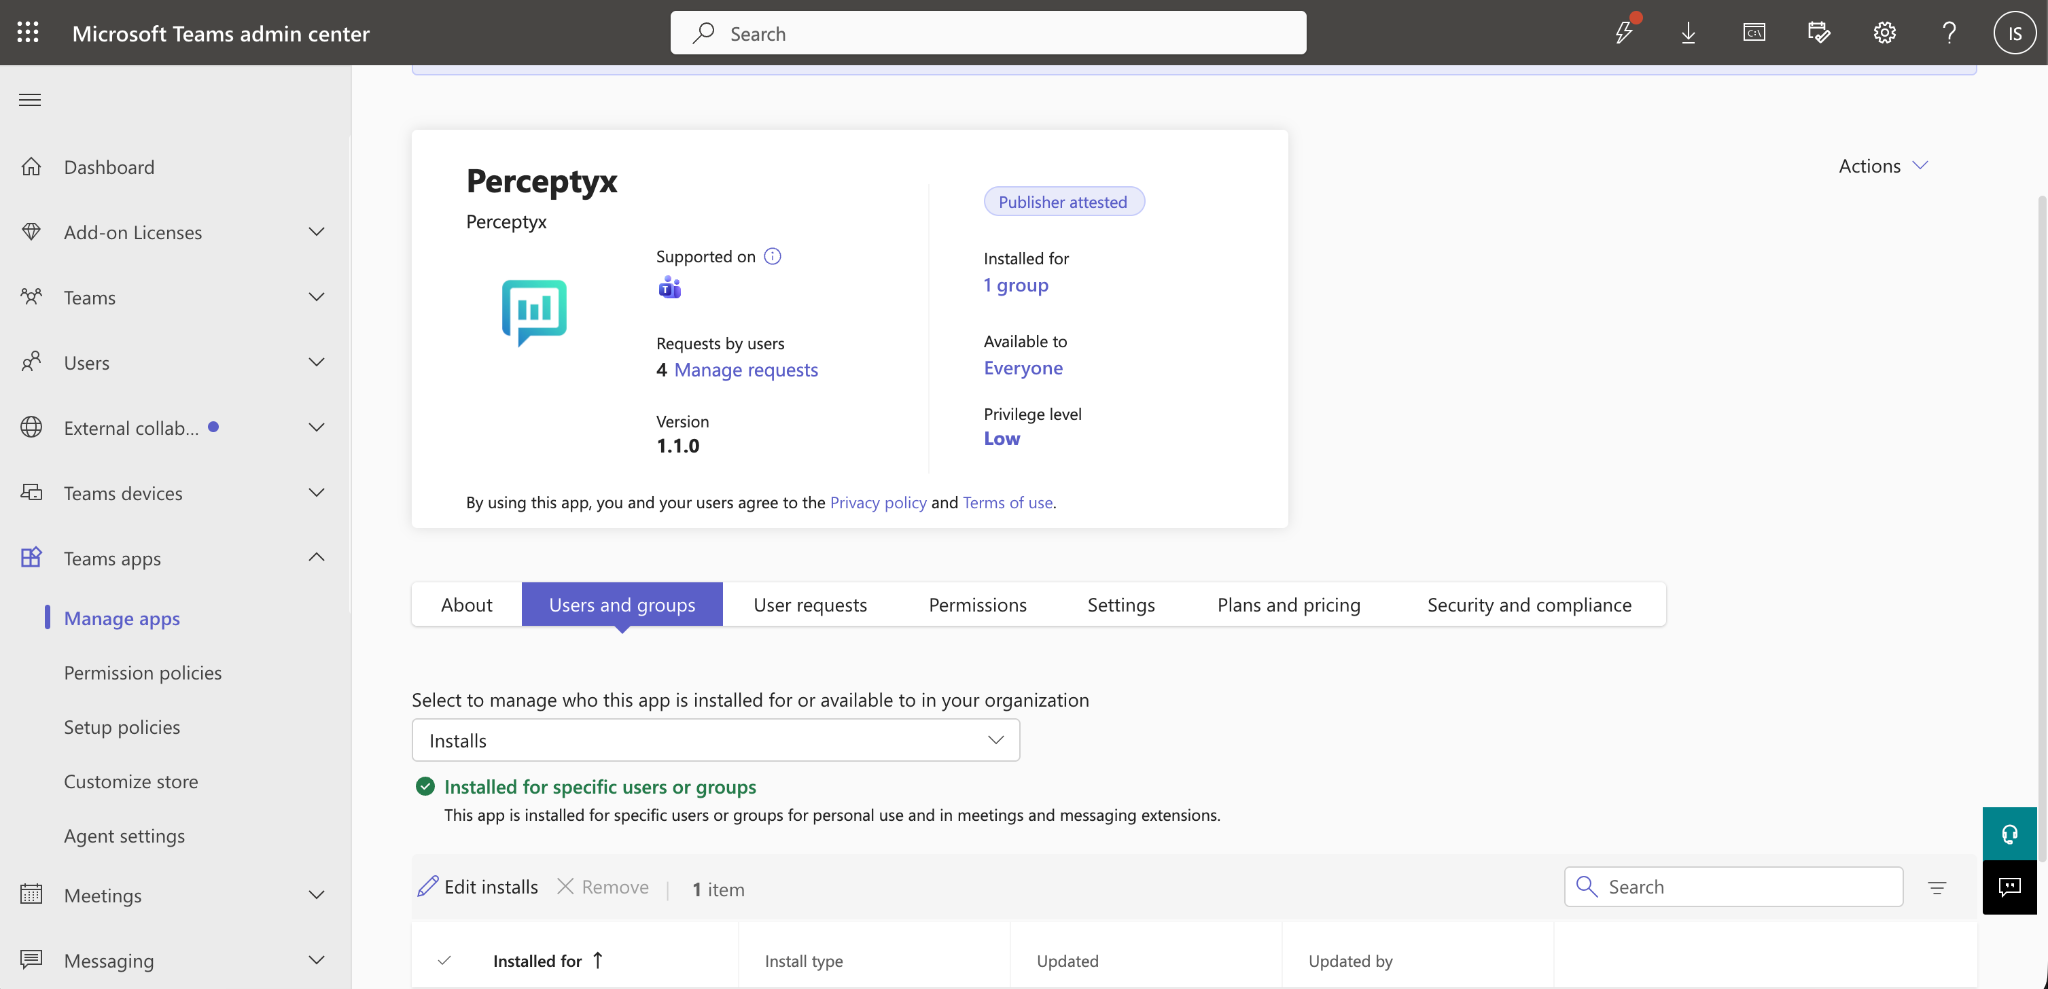This screenshot has width=2048, height=989.
Task: Switch to the Plans and pricing tab
Action: point(1289,605)
